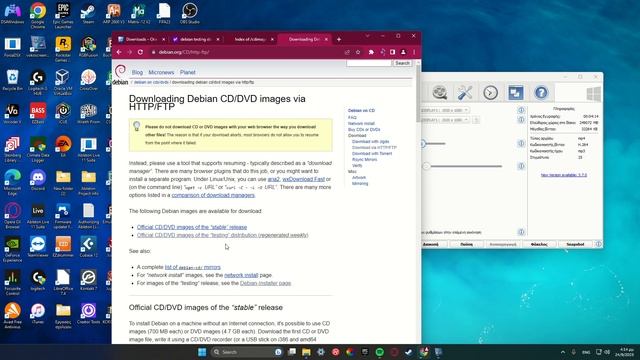Open Chrome extensions puzzle icon
Viewport: 640px width, 360px height.
pos(371,52)
